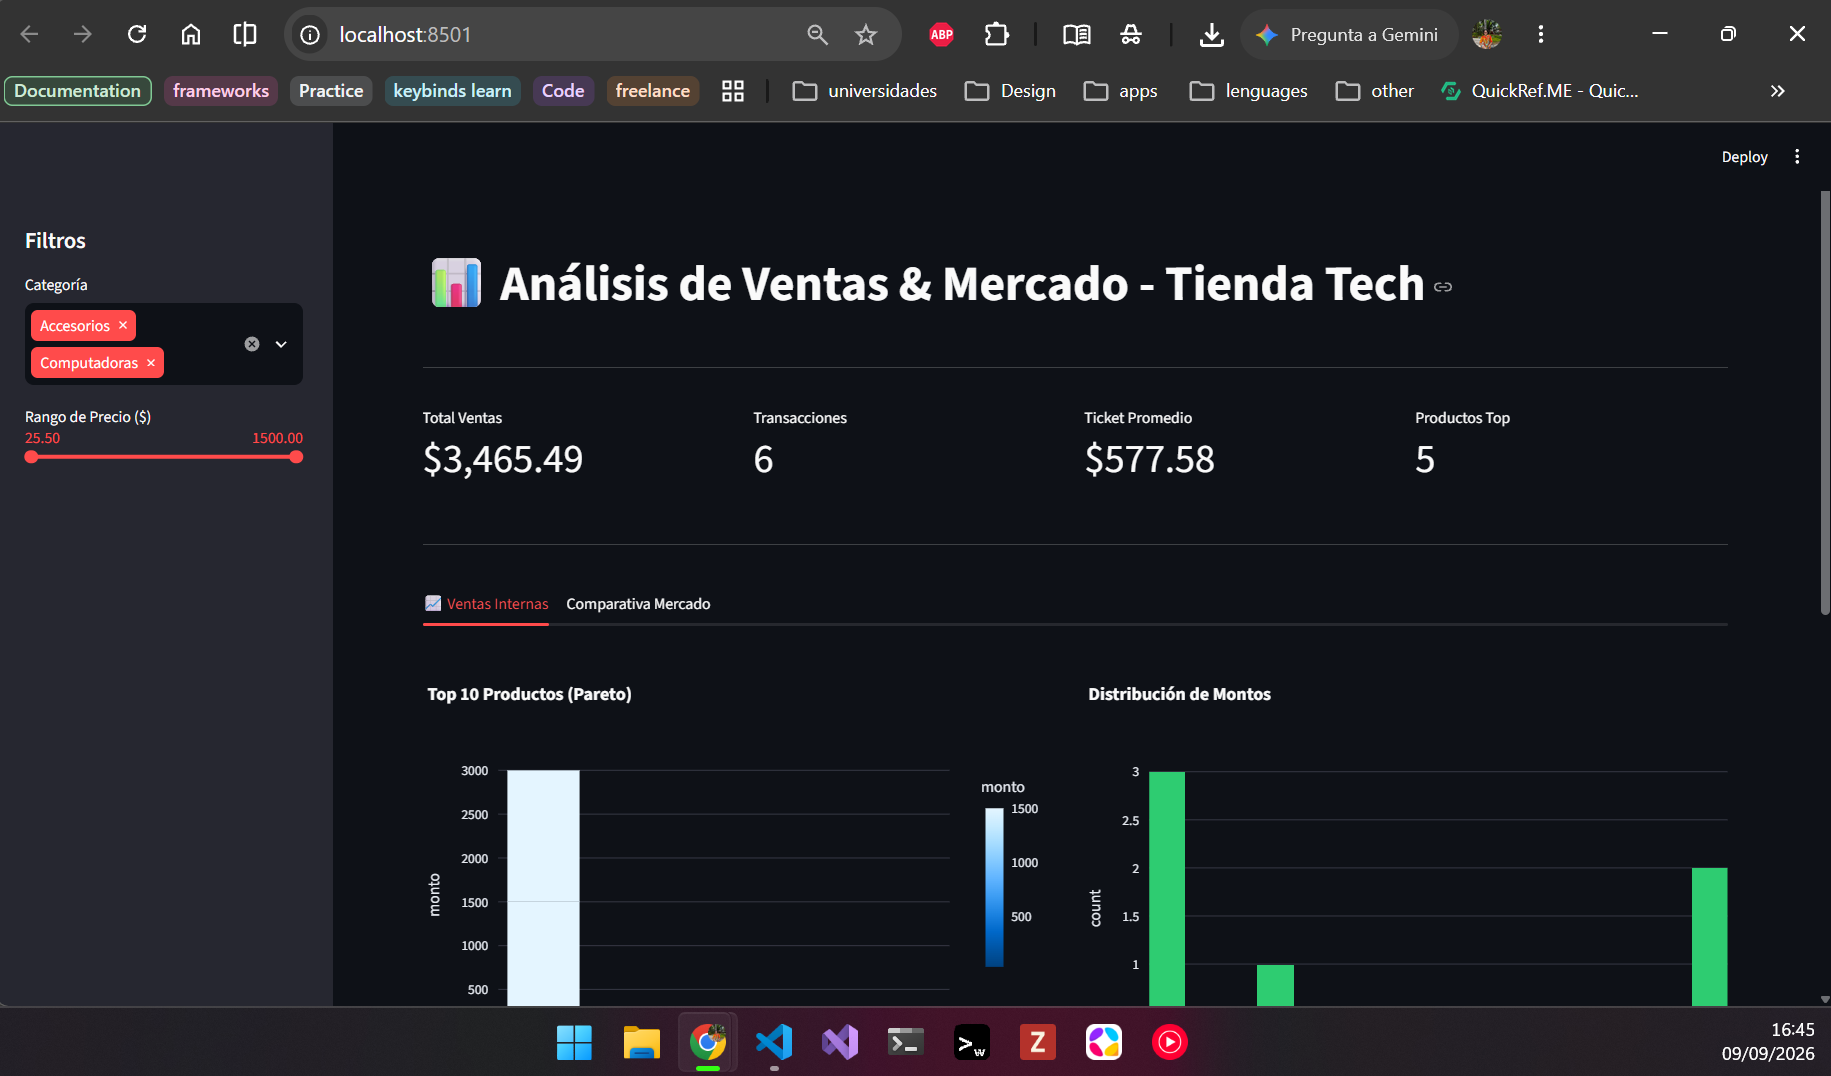Open Visual Studio from taskbar
Screen dimensions: 1831x1076
pos(840,1043)
